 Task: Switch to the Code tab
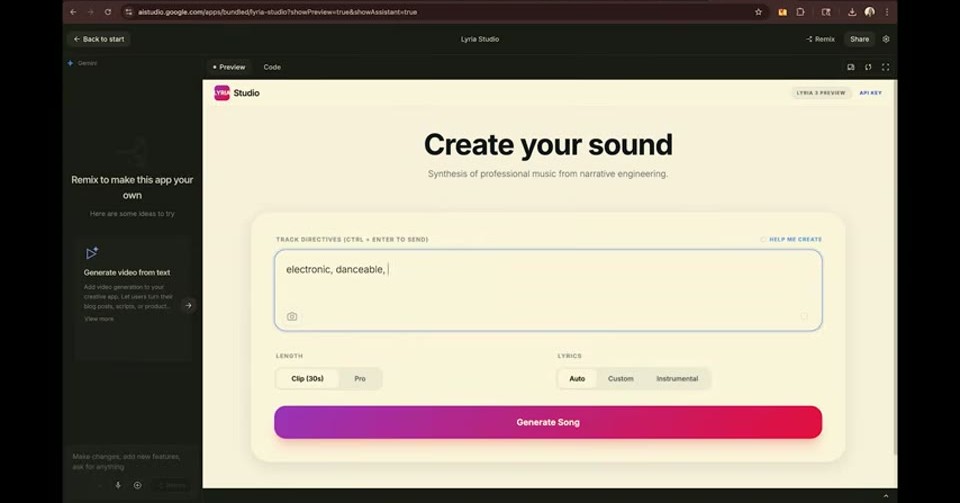coord(272,67)
